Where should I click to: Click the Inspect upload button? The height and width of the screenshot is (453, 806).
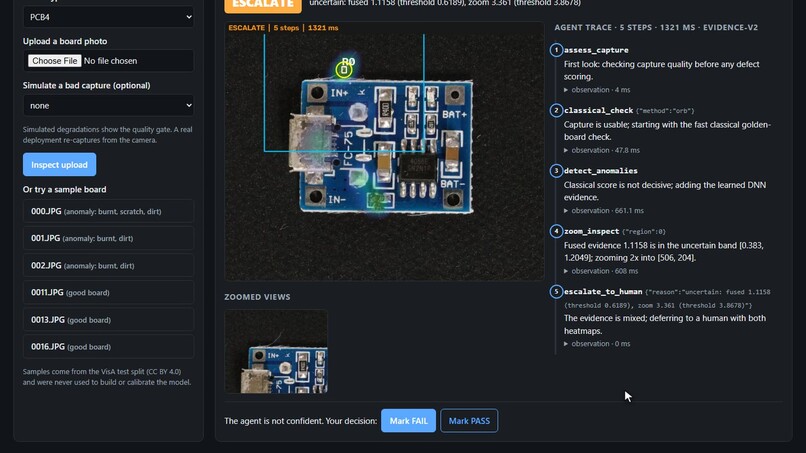(x=59, y=165)
